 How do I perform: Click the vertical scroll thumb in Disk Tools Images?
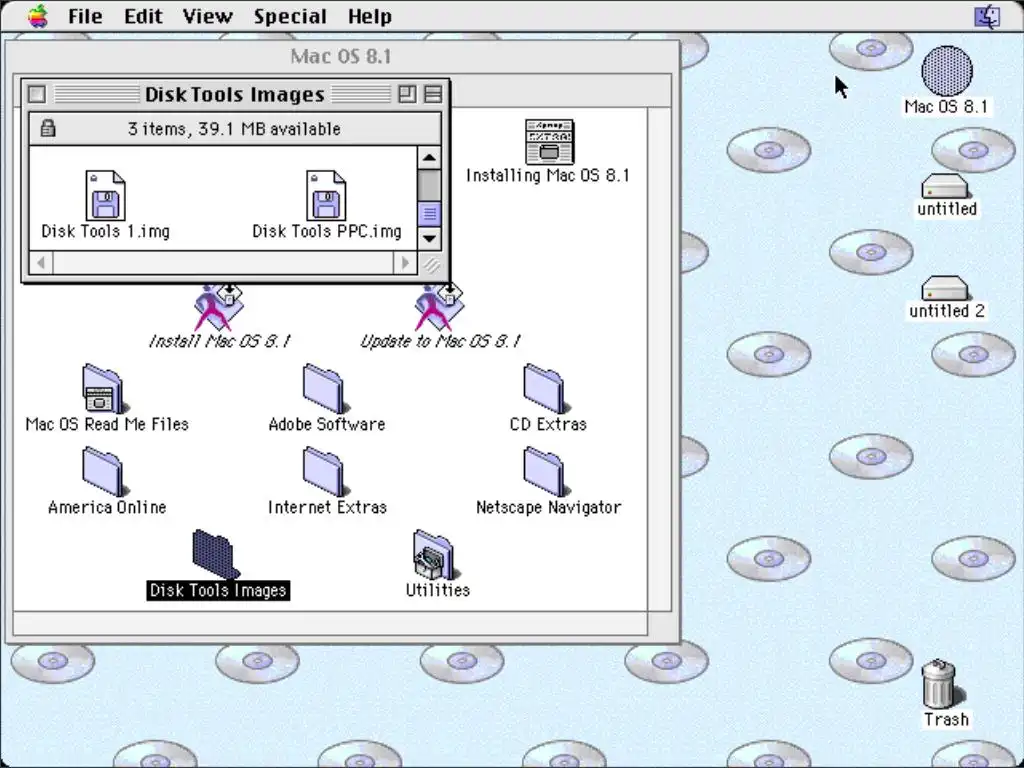point(429,214)
